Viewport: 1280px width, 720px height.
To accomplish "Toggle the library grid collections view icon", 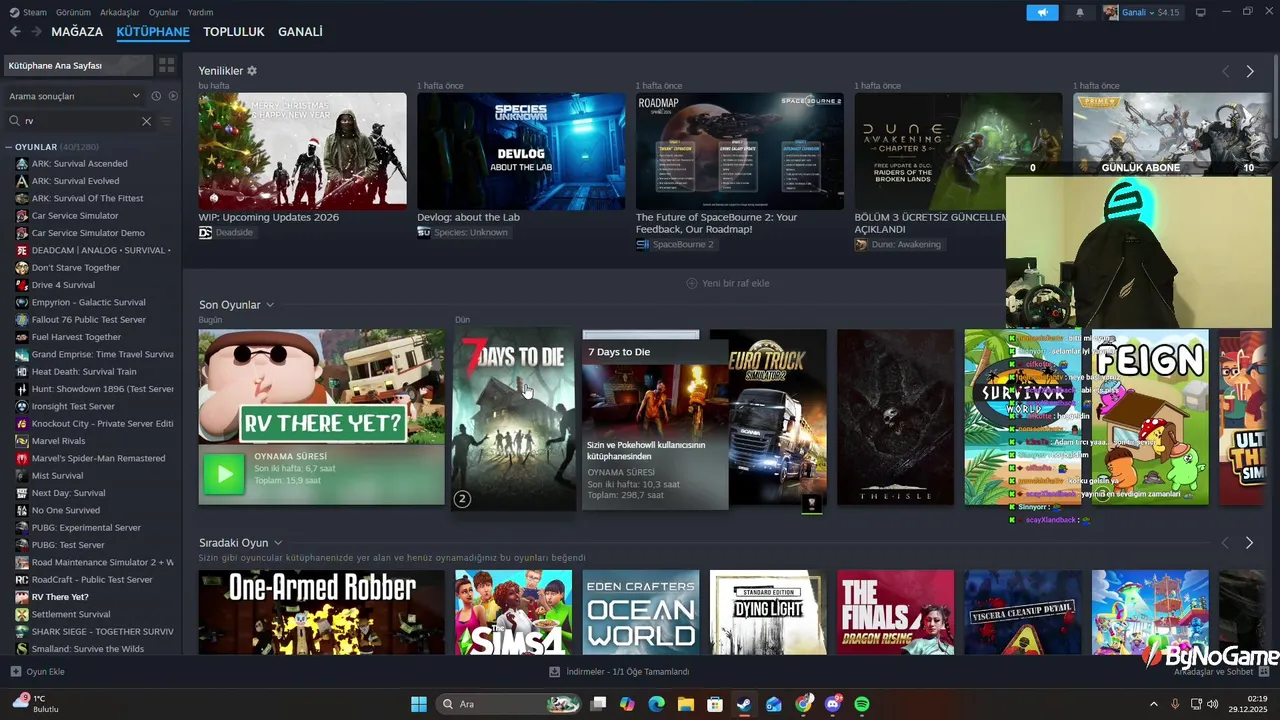I will point(167,65).
